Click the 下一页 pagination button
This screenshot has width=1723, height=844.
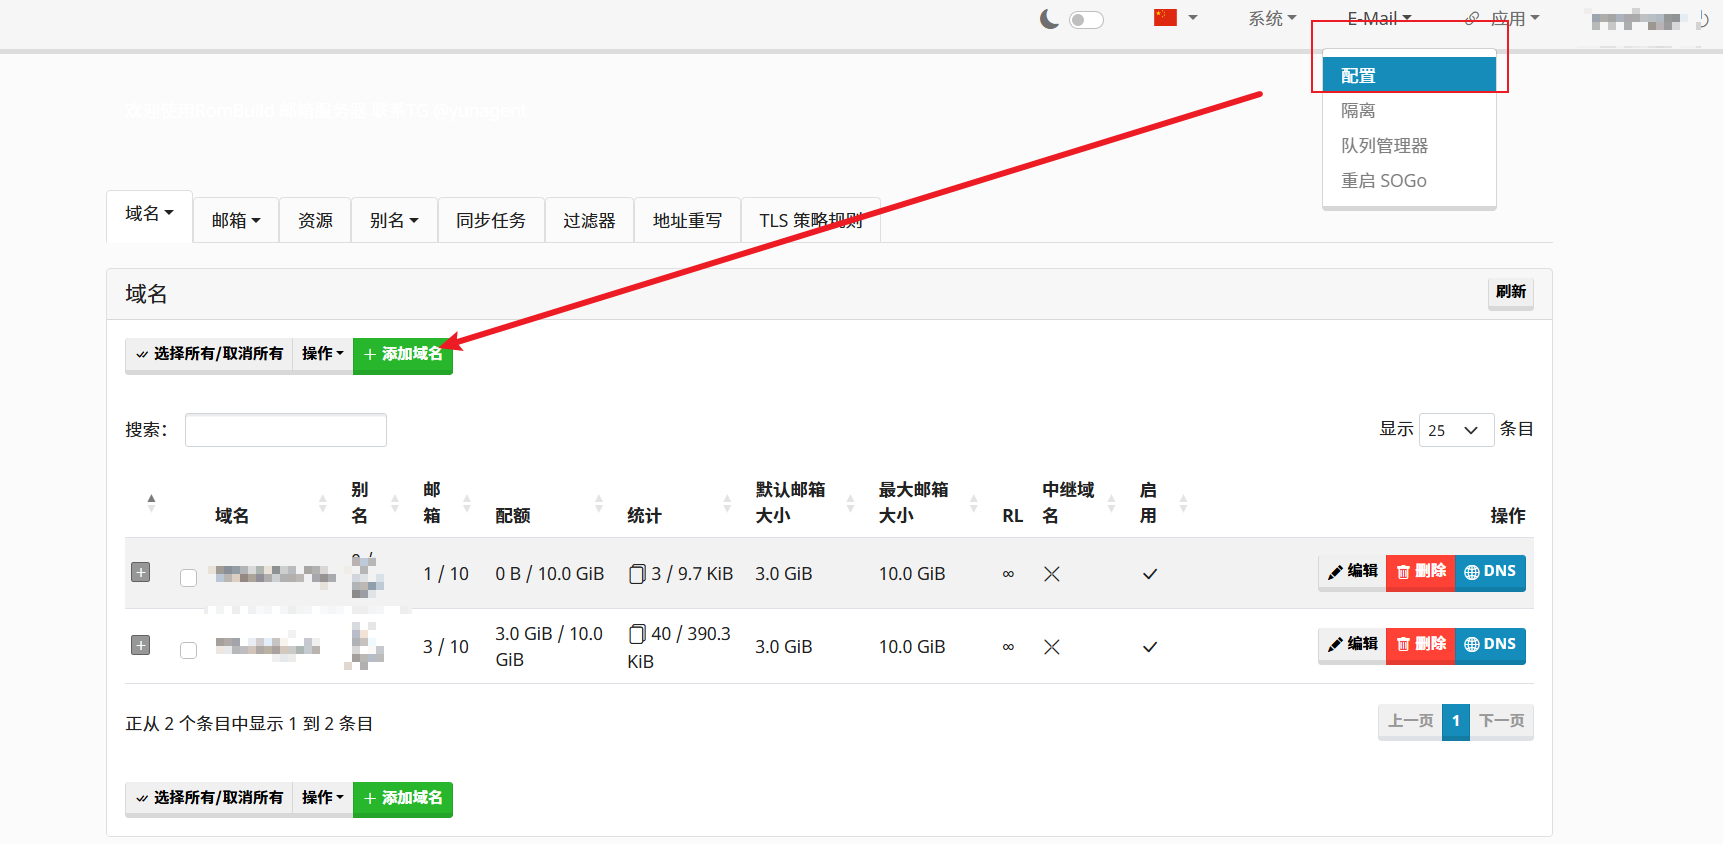[1501, 721]
